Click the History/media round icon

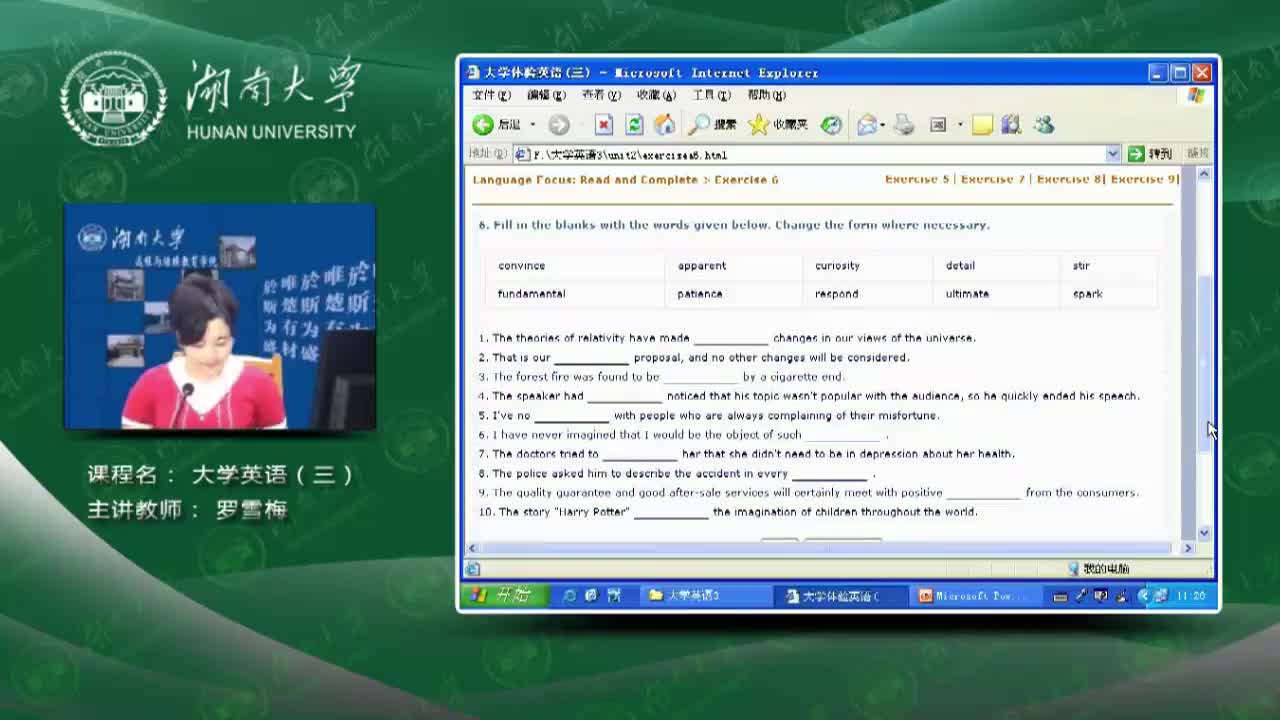(831, 125)
